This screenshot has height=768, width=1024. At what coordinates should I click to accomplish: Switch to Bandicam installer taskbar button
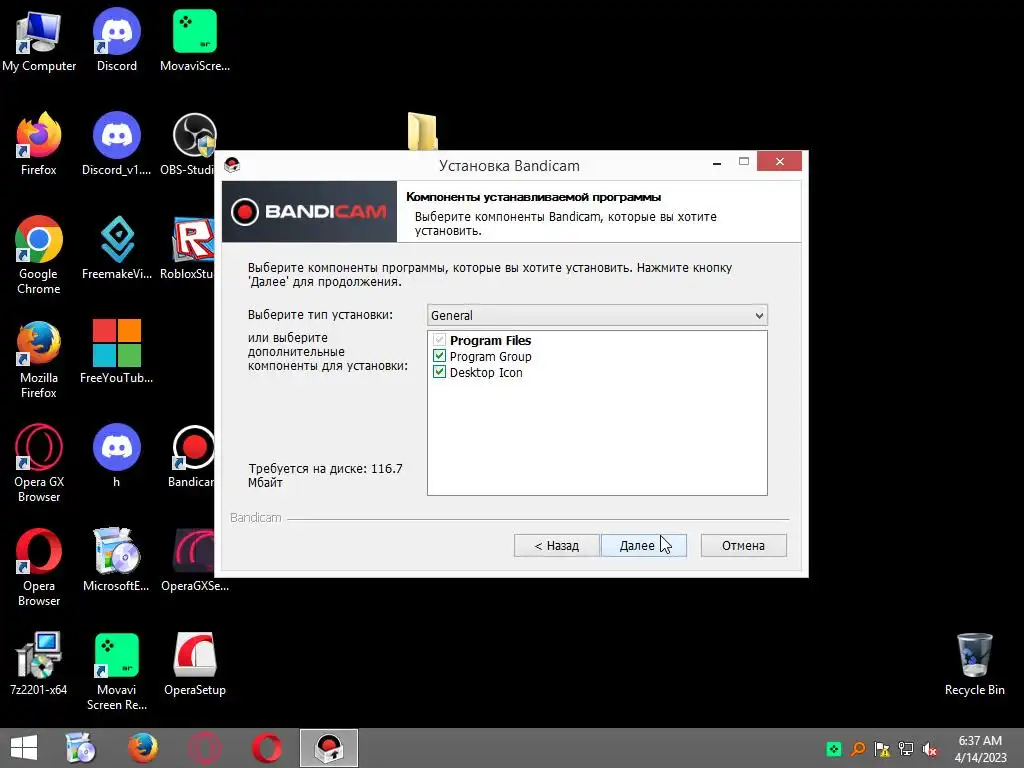click(x=328, y=748)
